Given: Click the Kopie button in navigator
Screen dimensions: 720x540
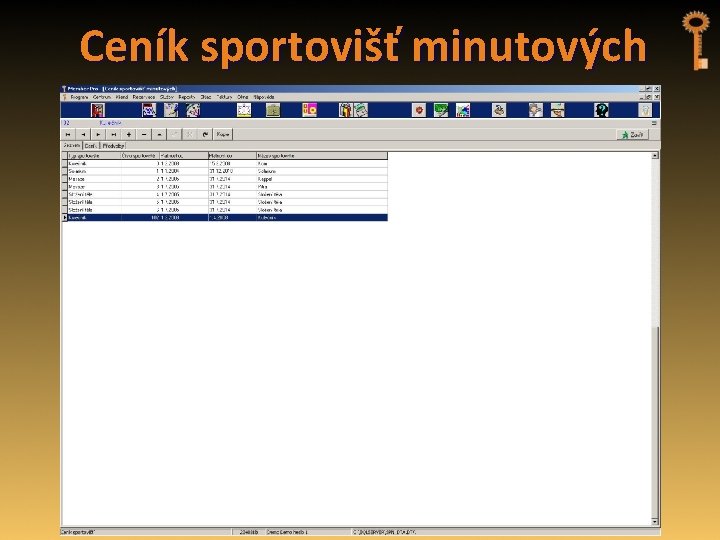Looking at the screenshot, I should (223, 135).
